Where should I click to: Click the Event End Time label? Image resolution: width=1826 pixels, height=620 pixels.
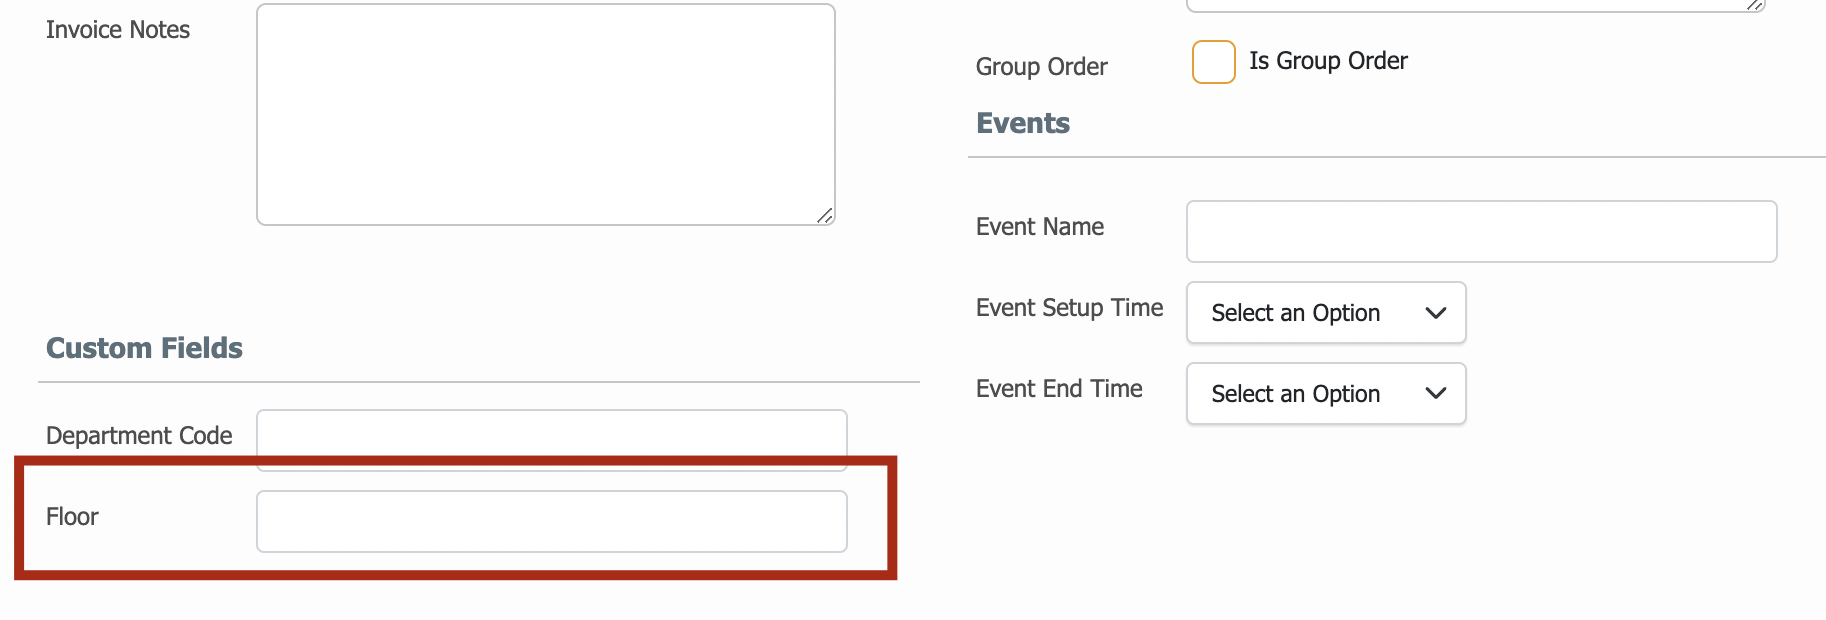click(x=1059, y=389)
